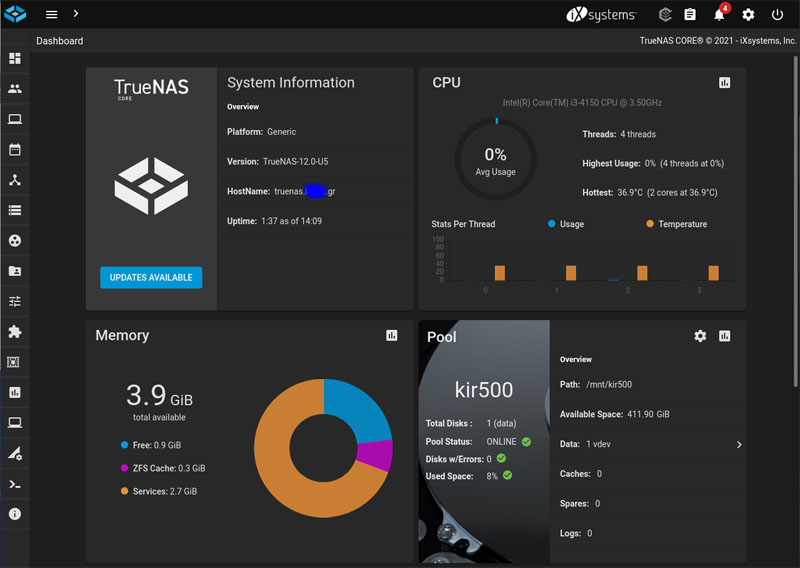
Task: Click the Usage legend dot
Action: coord(552,224)
